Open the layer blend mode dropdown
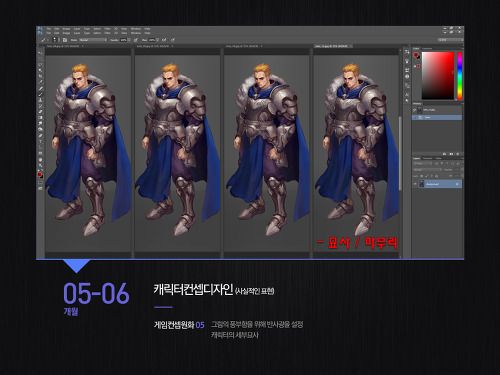 click(428, 170)
